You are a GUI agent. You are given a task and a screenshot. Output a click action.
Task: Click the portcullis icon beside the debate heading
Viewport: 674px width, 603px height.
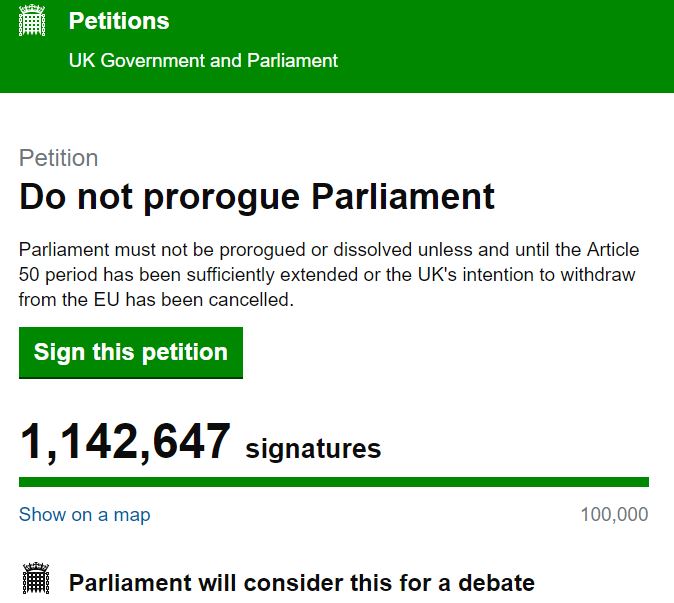(36, 581)
